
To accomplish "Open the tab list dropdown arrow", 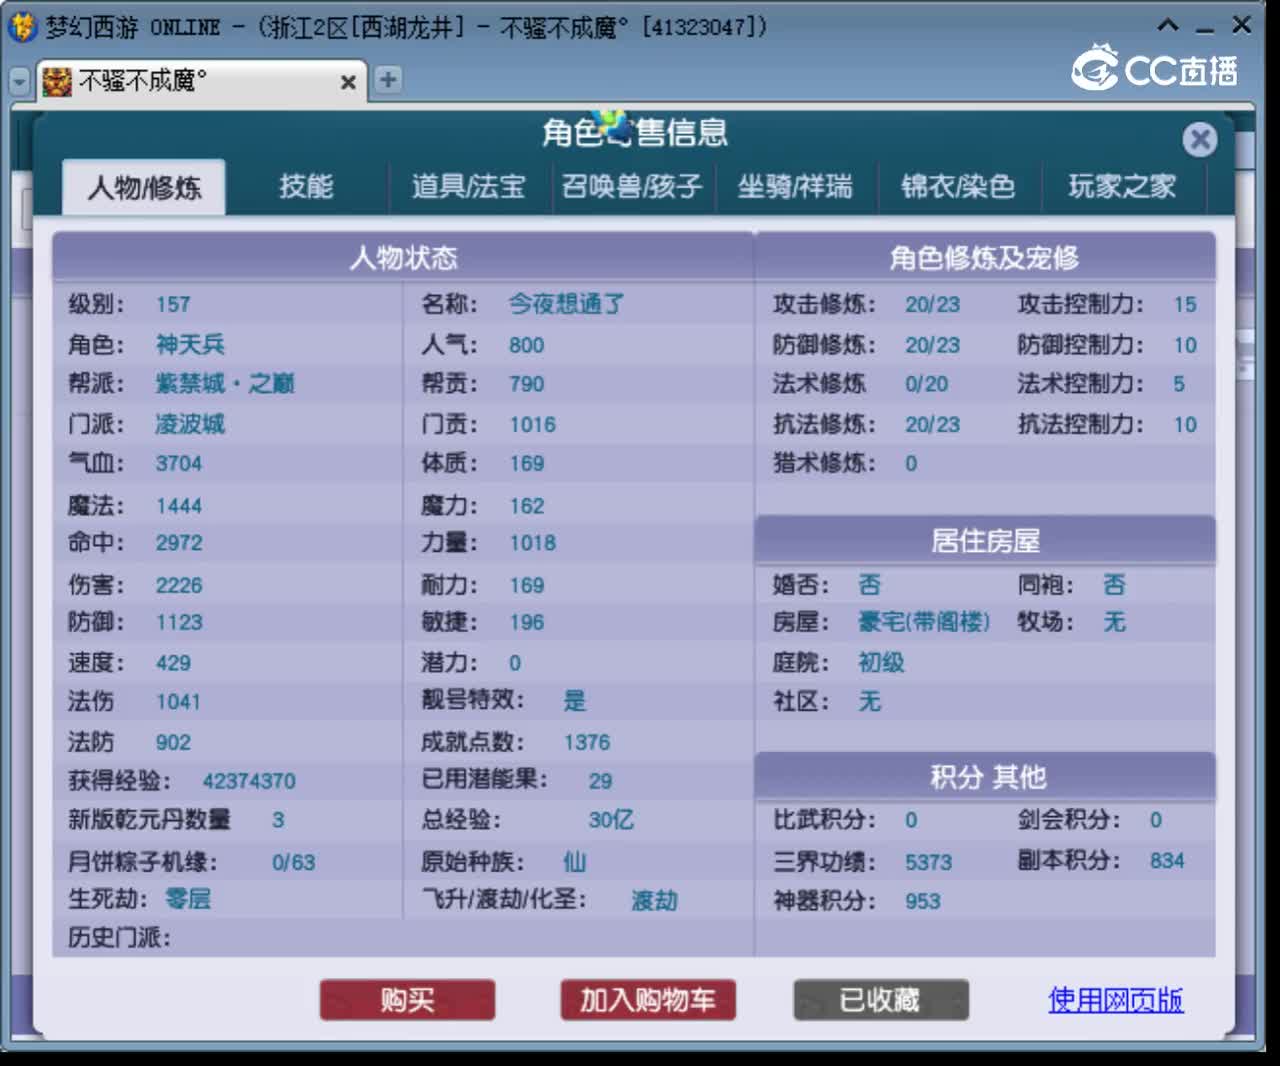I will (x=19, y=81).
